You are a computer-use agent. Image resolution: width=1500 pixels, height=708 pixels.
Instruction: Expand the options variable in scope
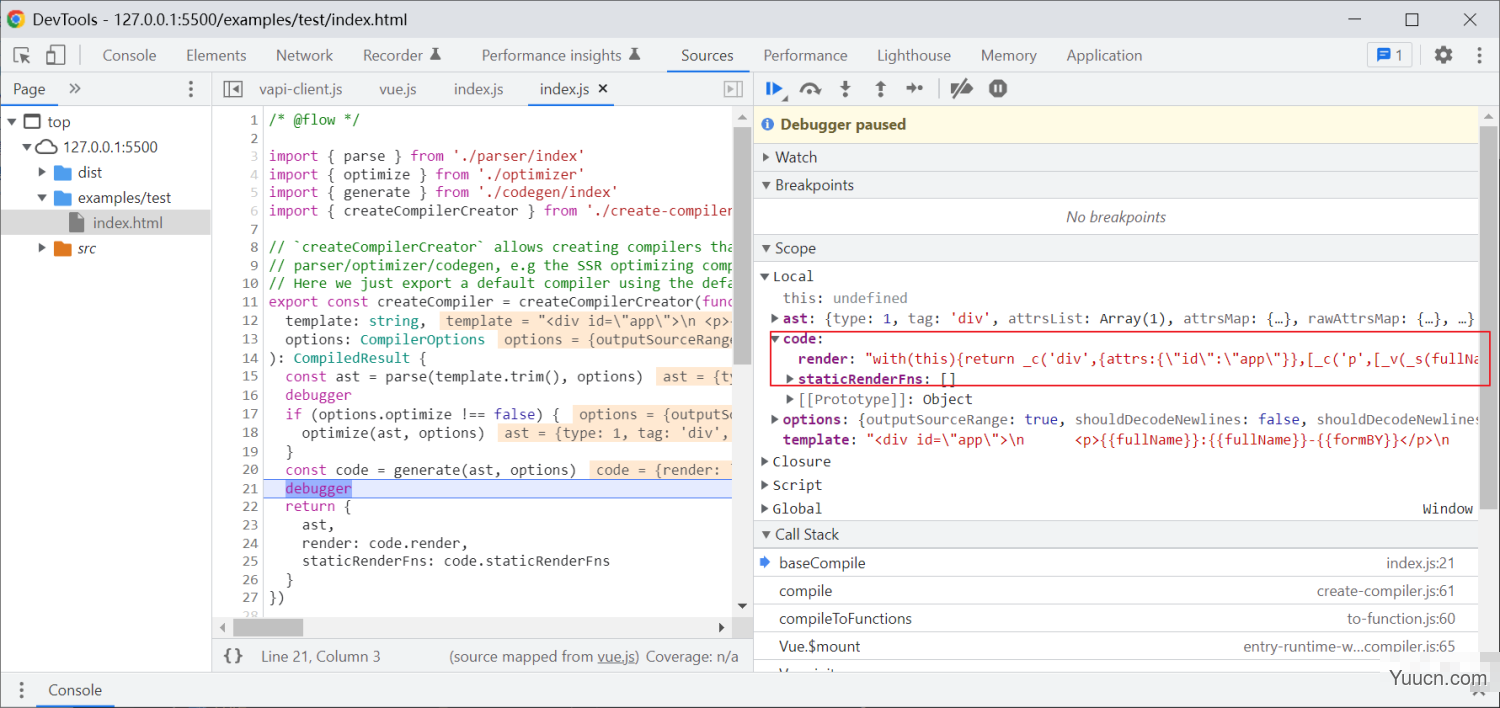[775, 420]
